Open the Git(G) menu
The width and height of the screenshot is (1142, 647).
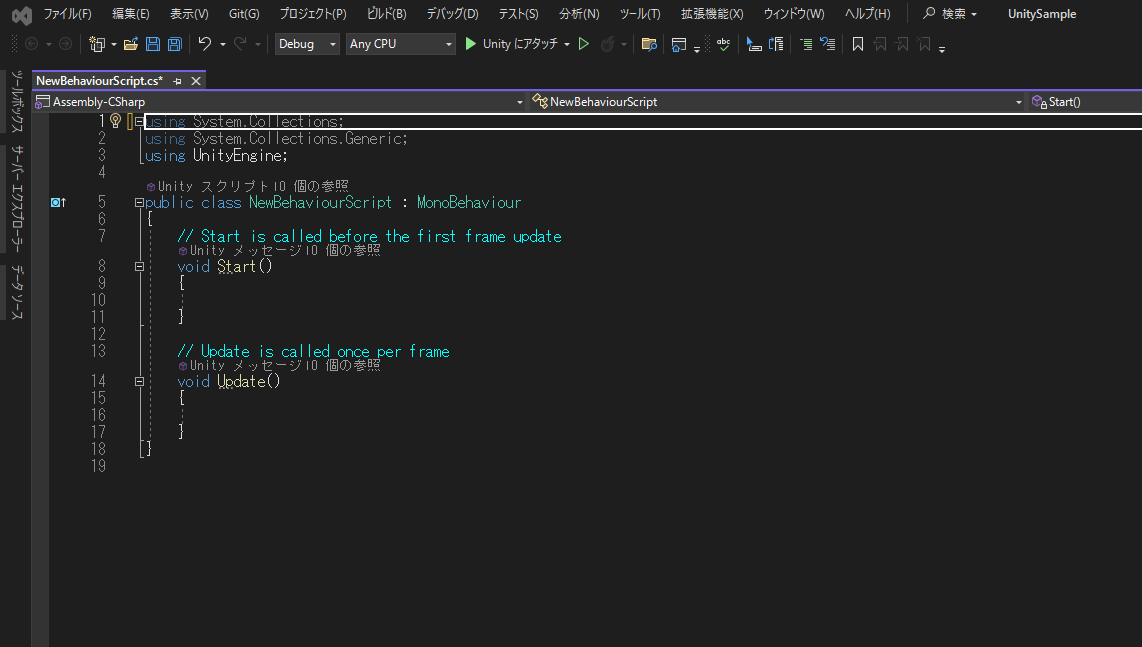[x=243, y=14]
